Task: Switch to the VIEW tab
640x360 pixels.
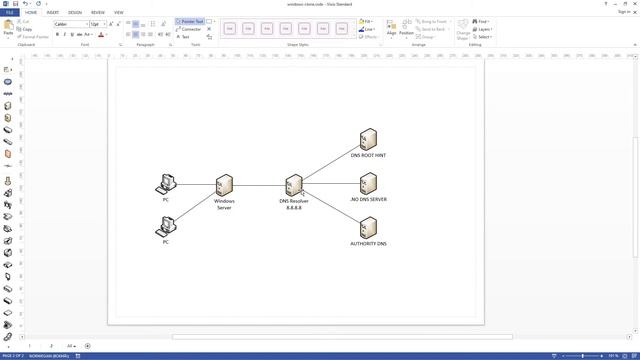Action: (x=119, y=13)
